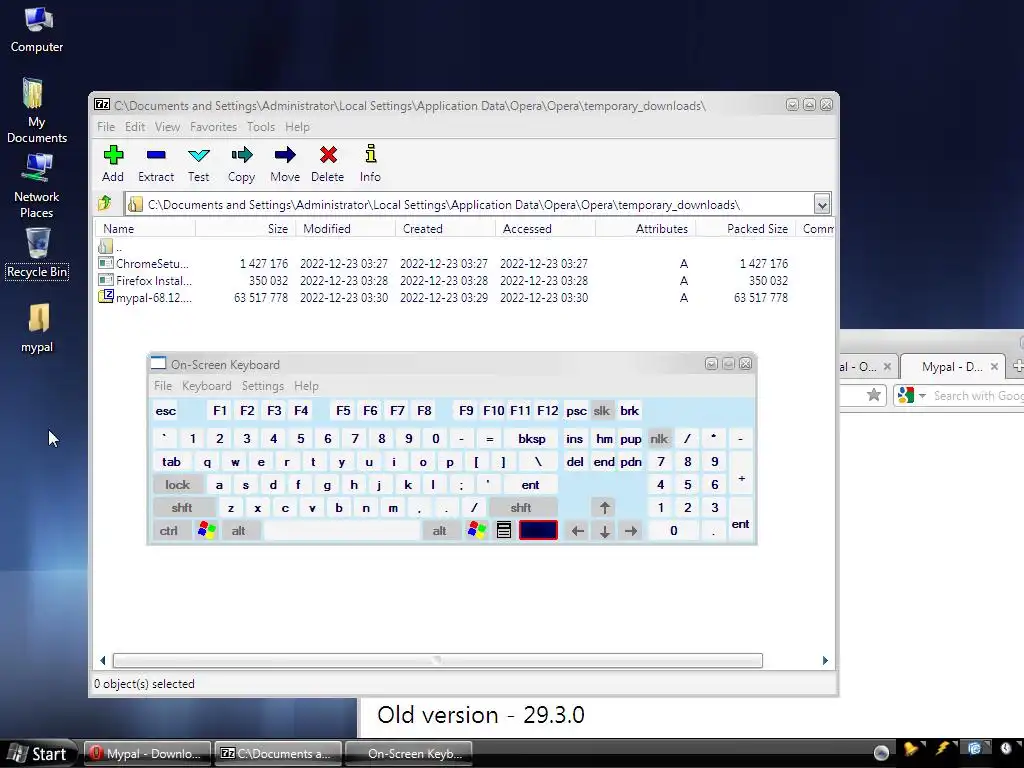Image resolution: width=1024 pixels, height=768 pixels.
Task: Click the context menu key on keyboard
Action: point(504,530)
